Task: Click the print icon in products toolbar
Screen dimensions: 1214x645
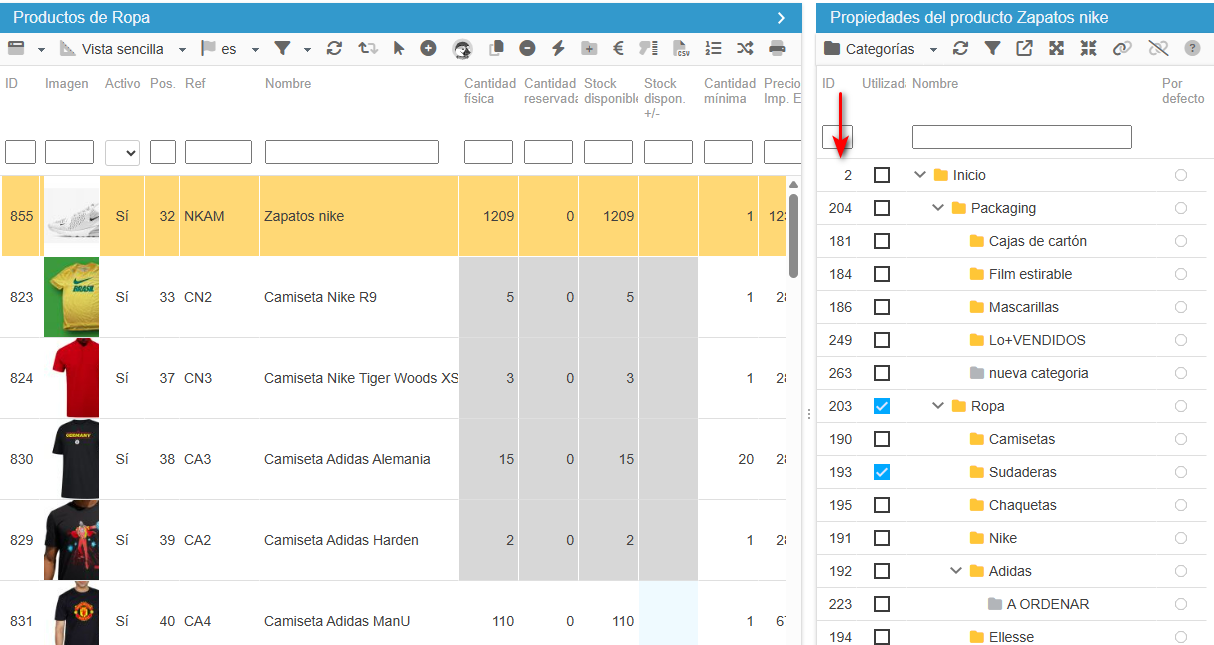Action: coord(777,48)
